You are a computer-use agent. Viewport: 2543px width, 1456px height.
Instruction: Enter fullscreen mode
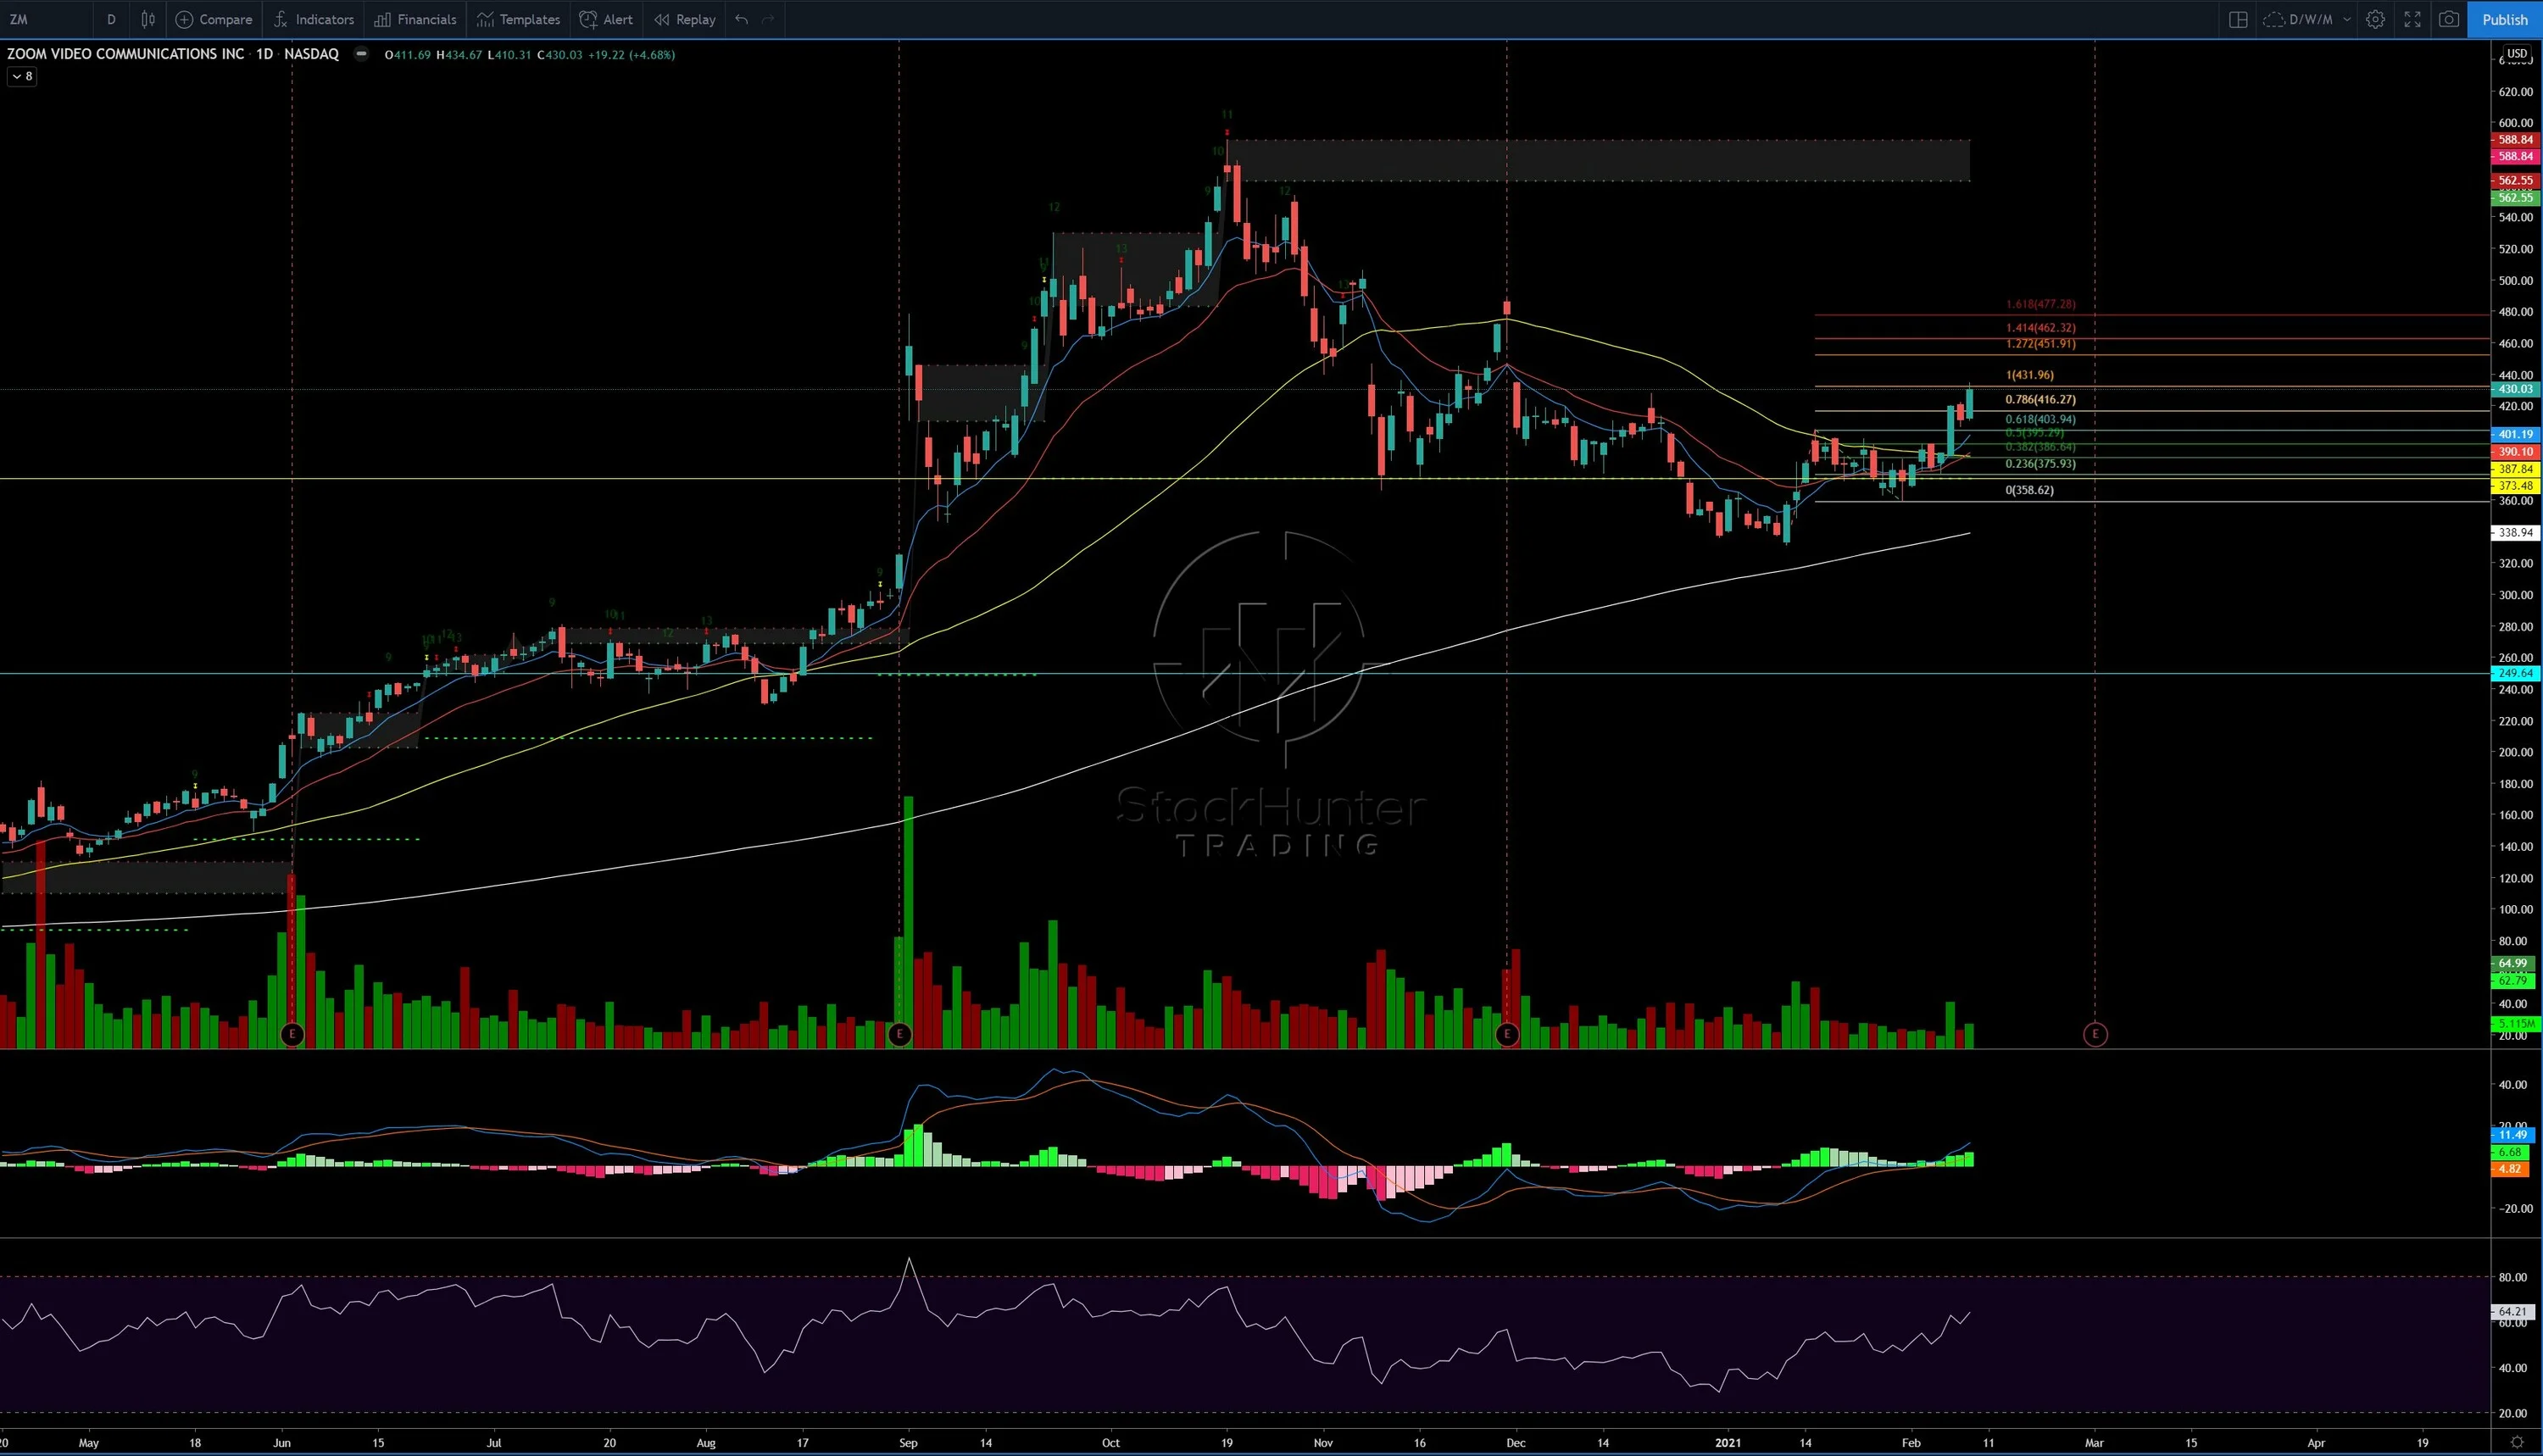tap(2412, 19)
